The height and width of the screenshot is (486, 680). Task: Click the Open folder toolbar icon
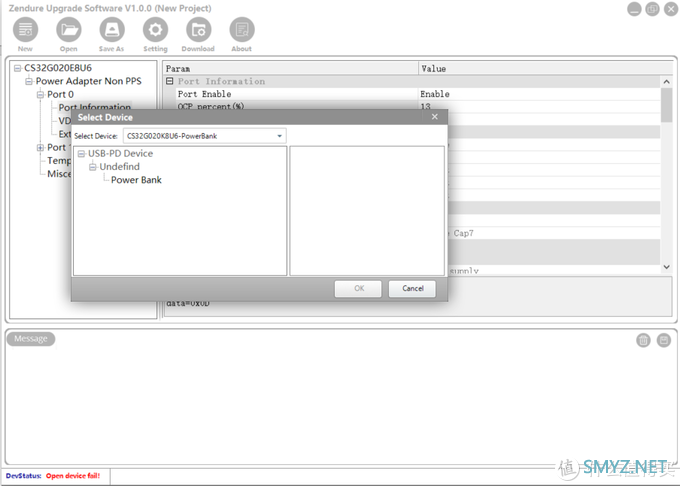point(69,30)
